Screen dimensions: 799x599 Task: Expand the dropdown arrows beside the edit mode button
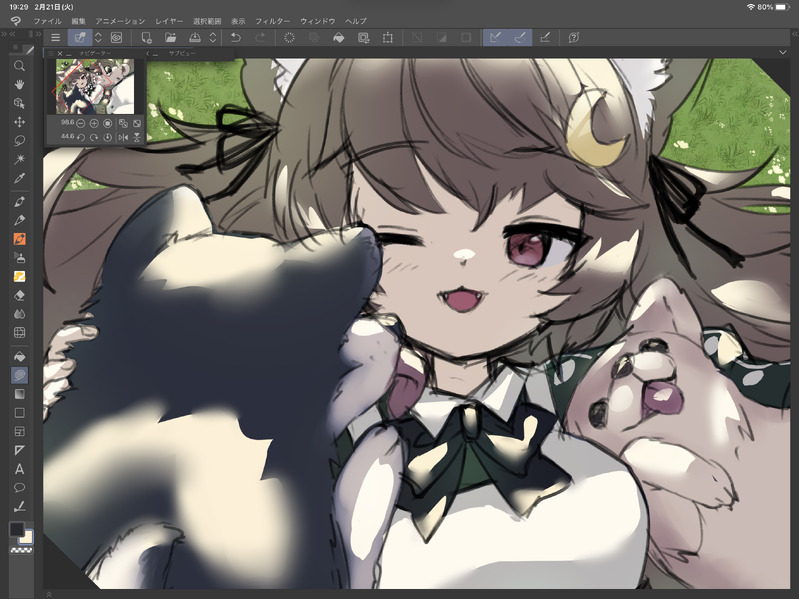tap(98, 37)
